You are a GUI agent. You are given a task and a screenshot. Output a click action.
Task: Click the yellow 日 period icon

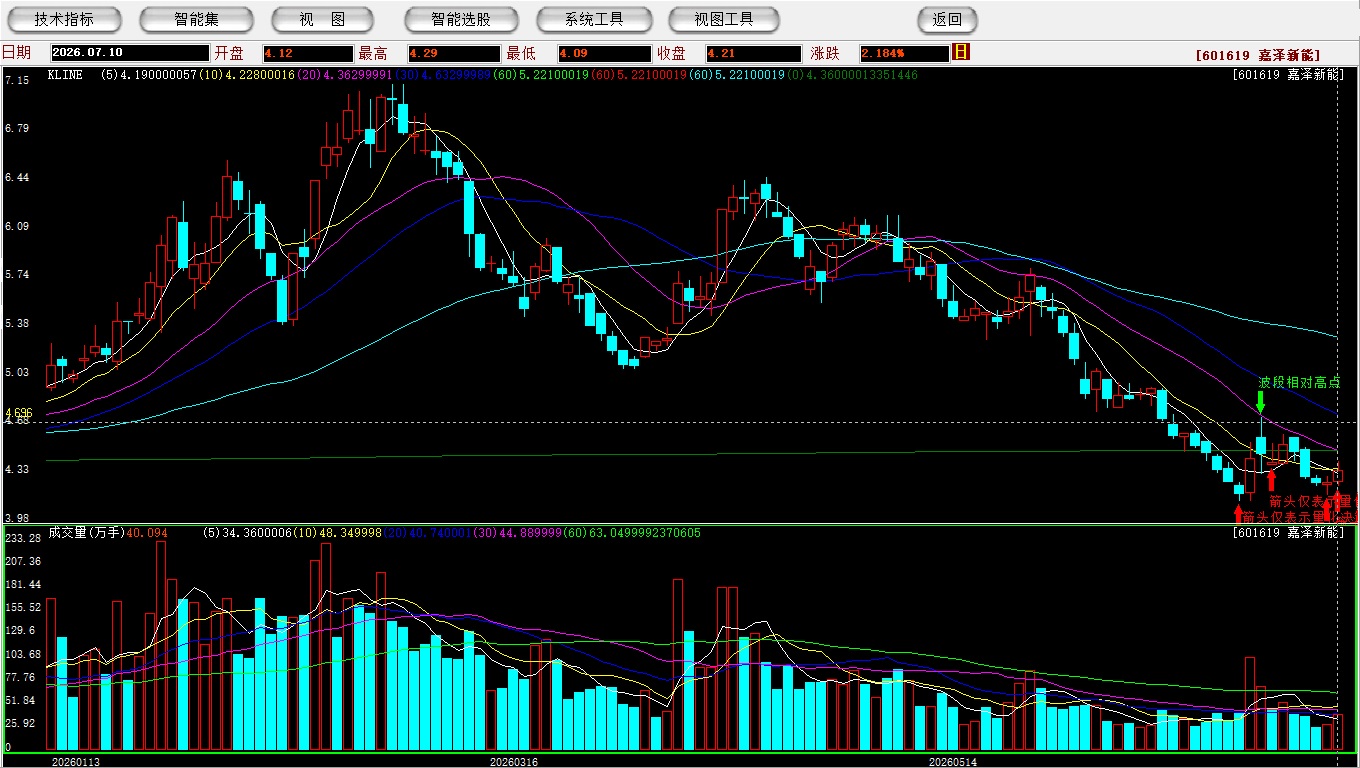(961, 52)
